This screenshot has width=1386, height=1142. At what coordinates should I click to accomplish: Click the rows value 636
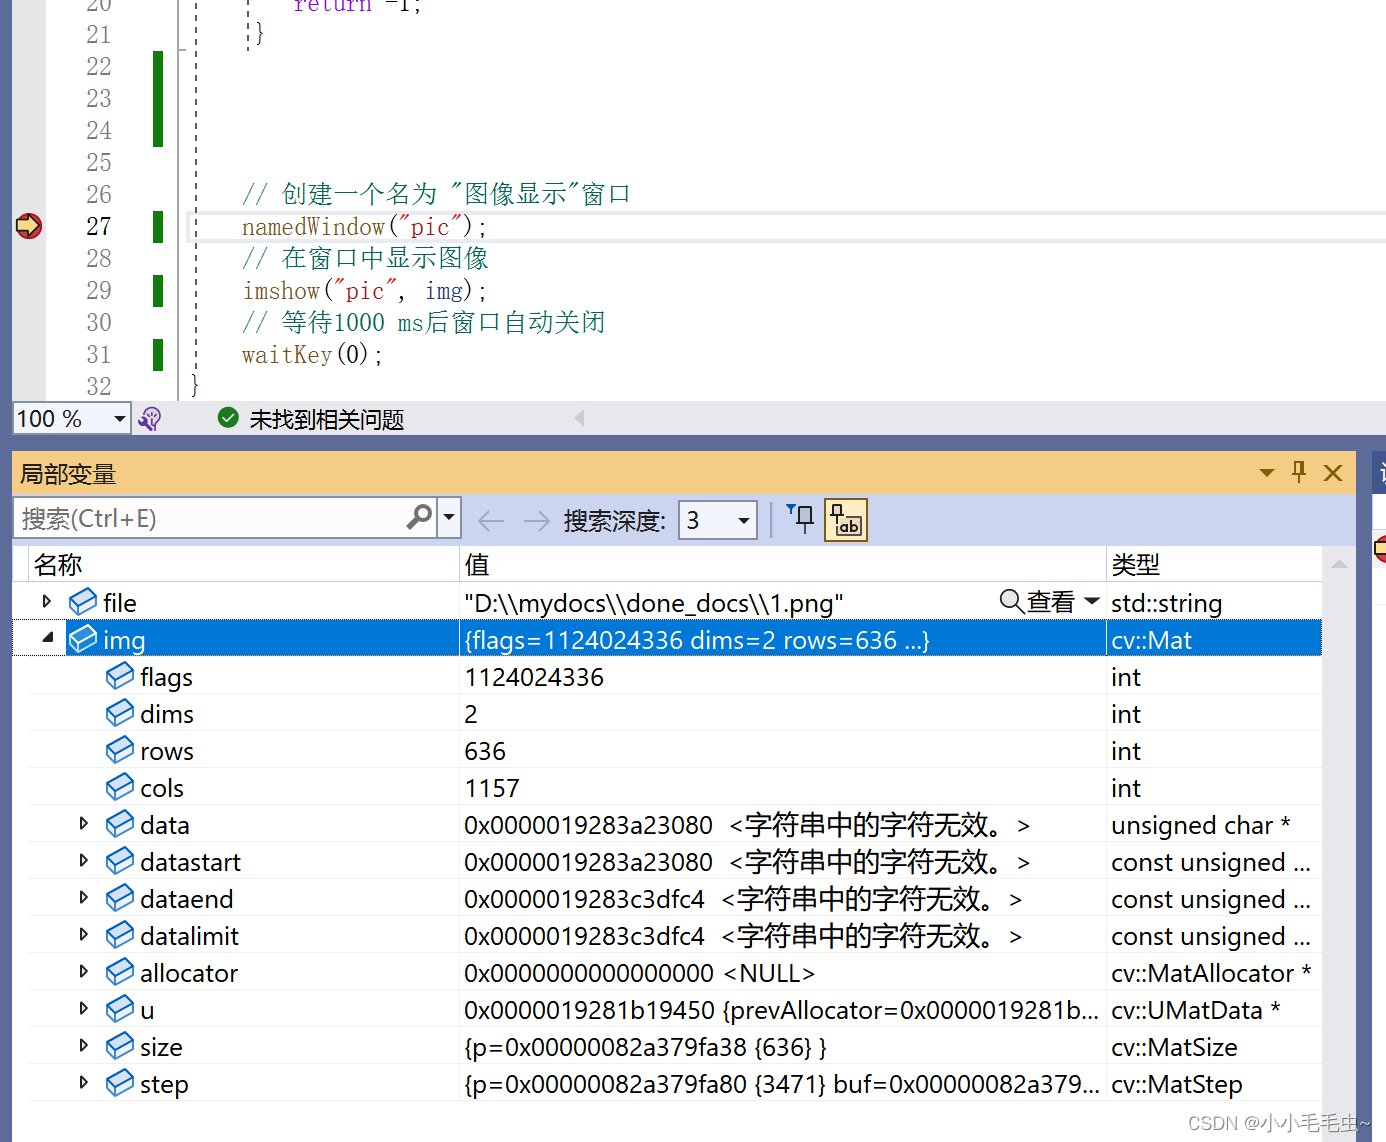[485, 751]
